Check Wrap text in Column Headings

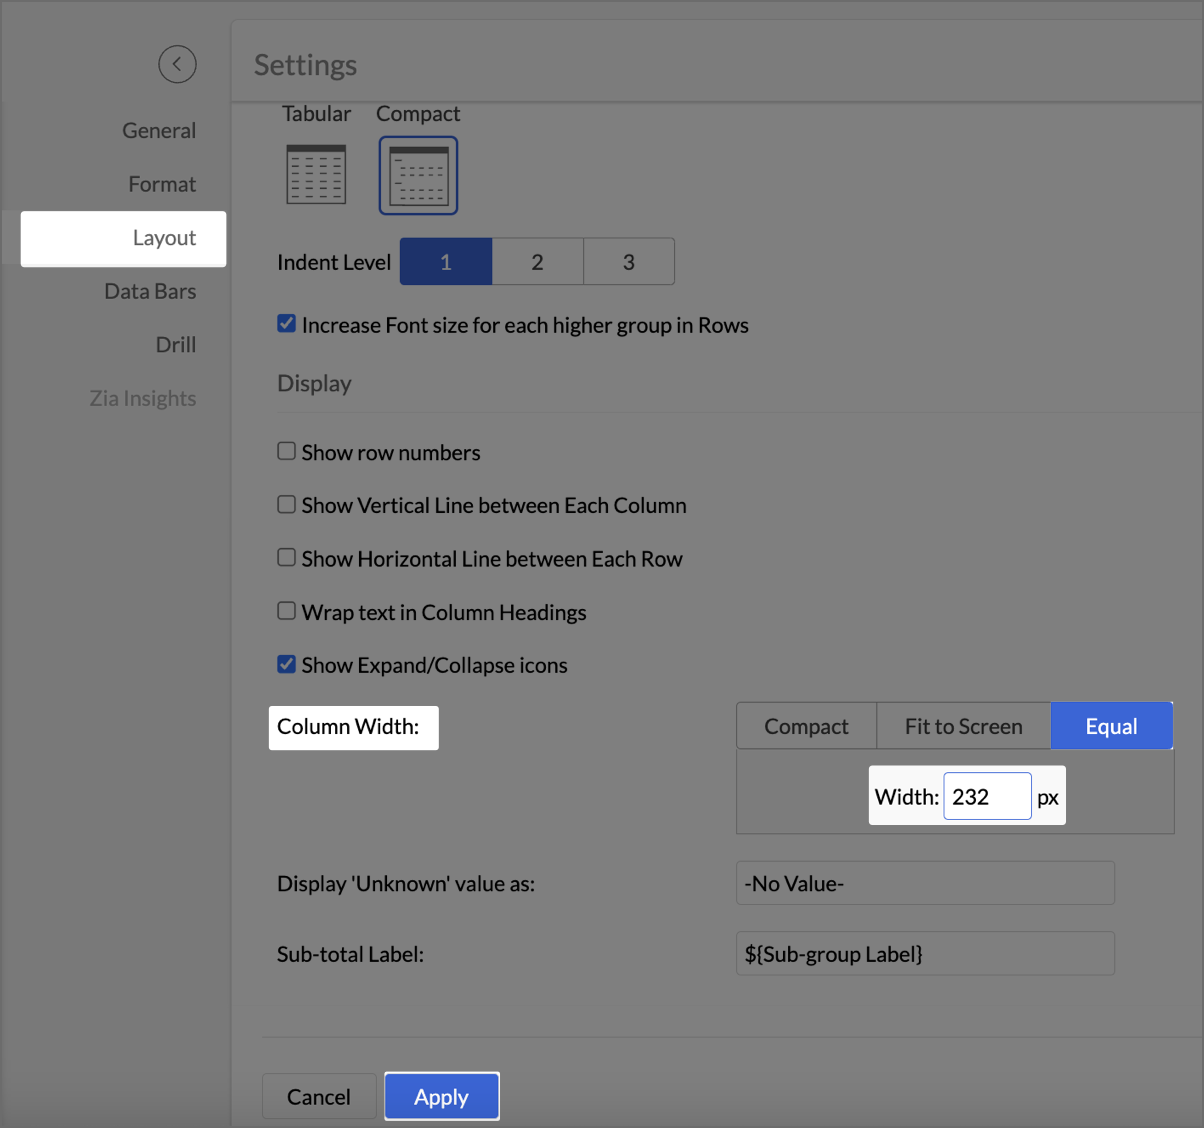tap(287, 611)
